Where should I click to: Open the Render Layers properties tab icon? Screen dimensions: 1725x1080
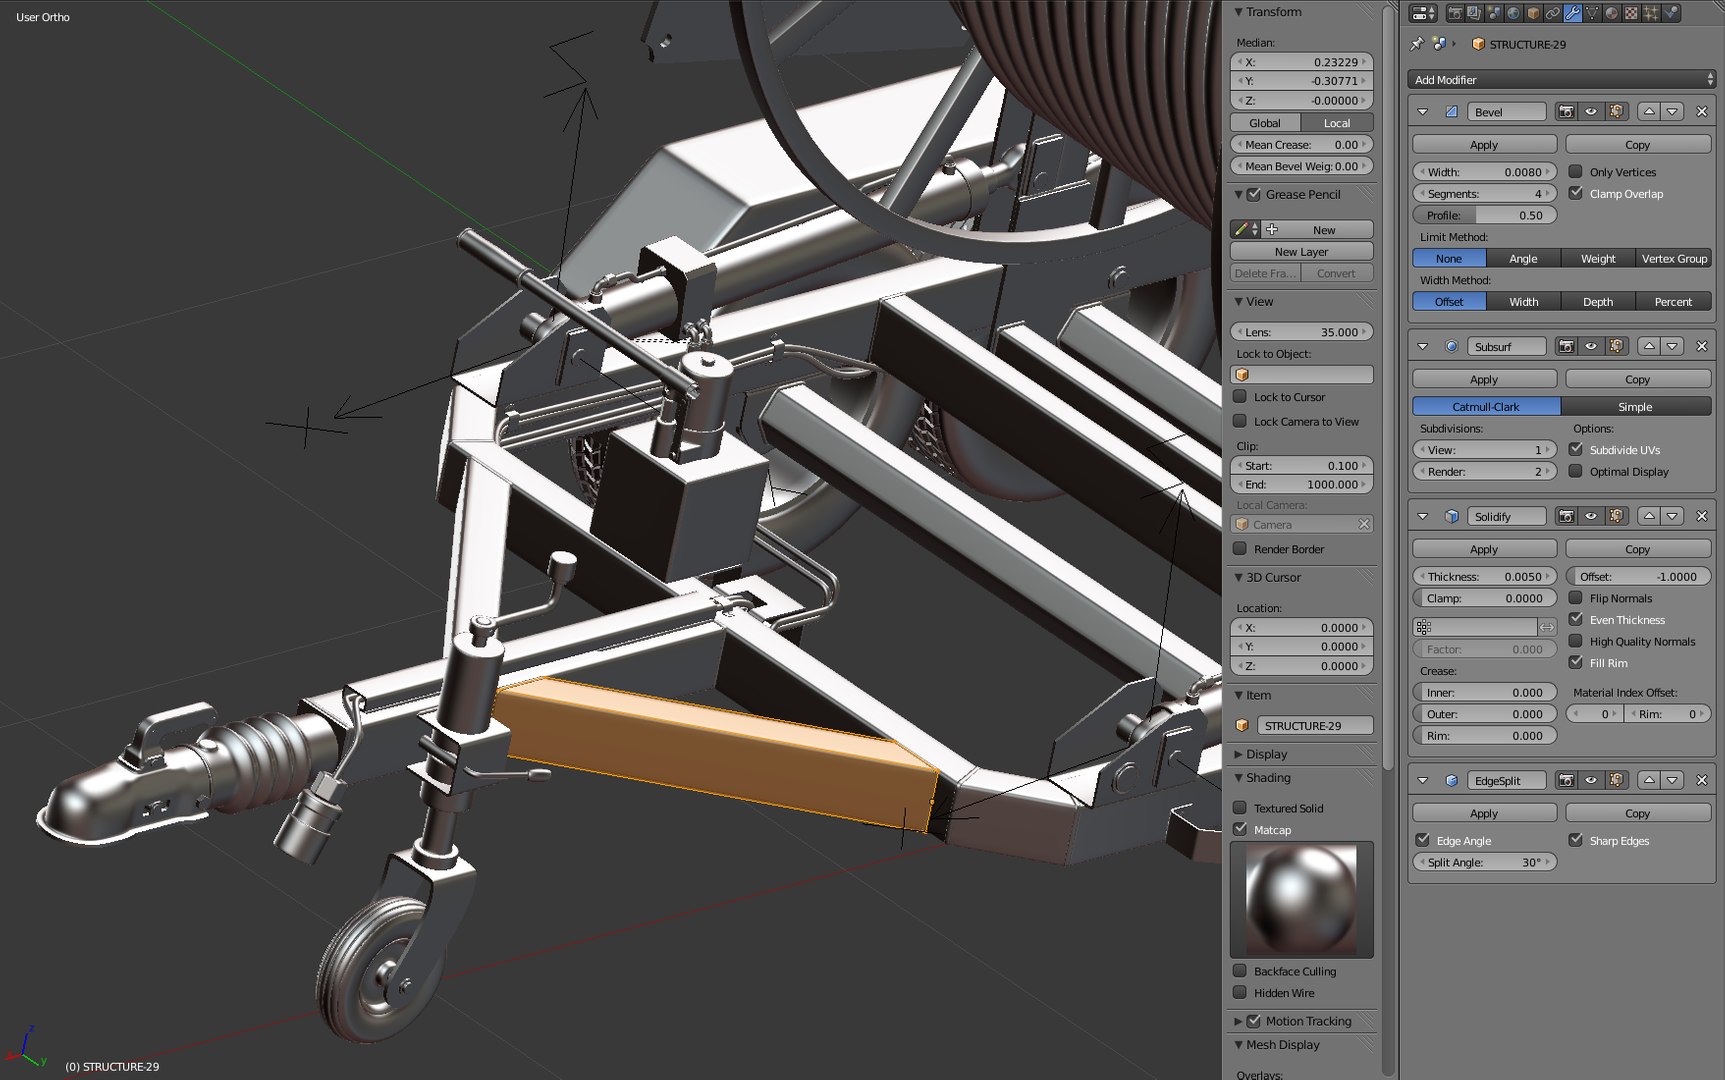coord(1474,13)
